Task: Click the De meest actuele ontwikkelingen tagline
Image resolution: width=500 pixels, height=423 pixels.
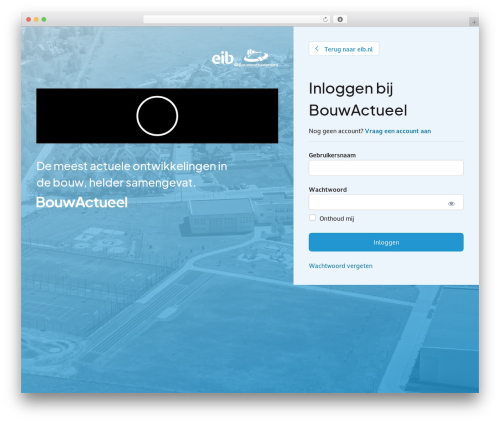Action: click(132, 174)
